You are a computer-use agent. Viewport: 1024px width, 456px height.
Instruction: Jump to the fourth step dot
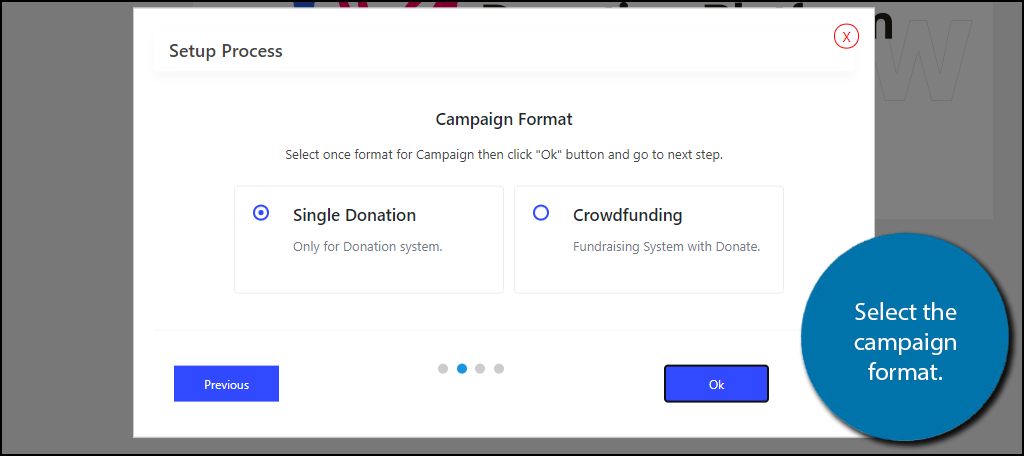pyautogui.click(x=499, y=368)
